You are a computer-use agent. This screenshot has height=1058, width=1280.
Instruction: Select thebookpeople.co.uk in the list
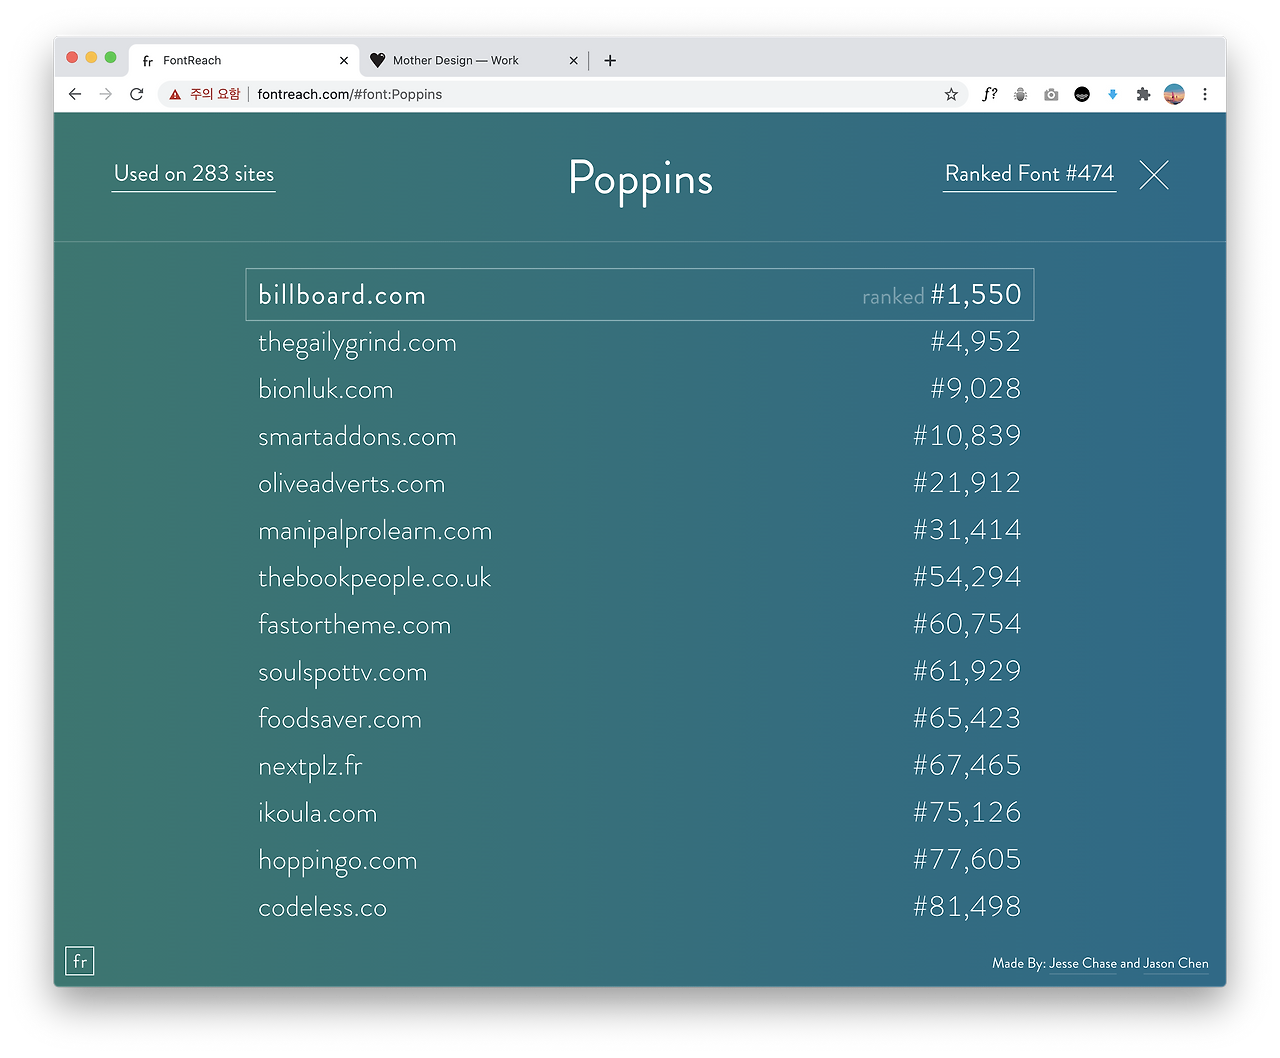pos(640,578)
